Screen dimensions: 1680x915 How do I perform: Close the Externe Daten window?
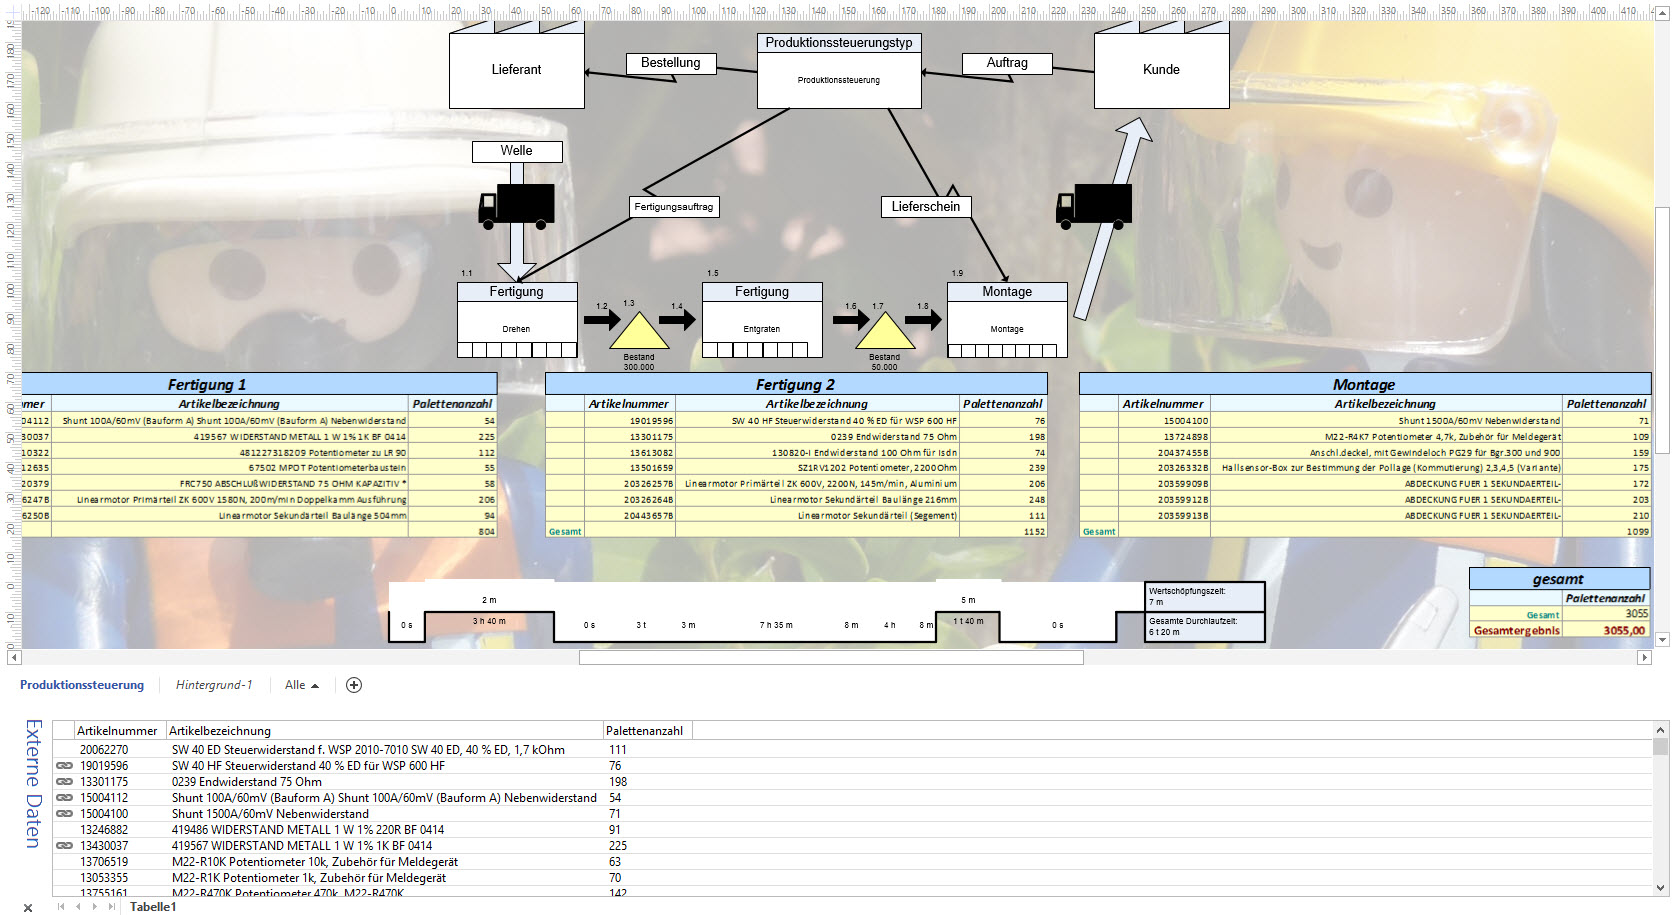pos(28,907)
